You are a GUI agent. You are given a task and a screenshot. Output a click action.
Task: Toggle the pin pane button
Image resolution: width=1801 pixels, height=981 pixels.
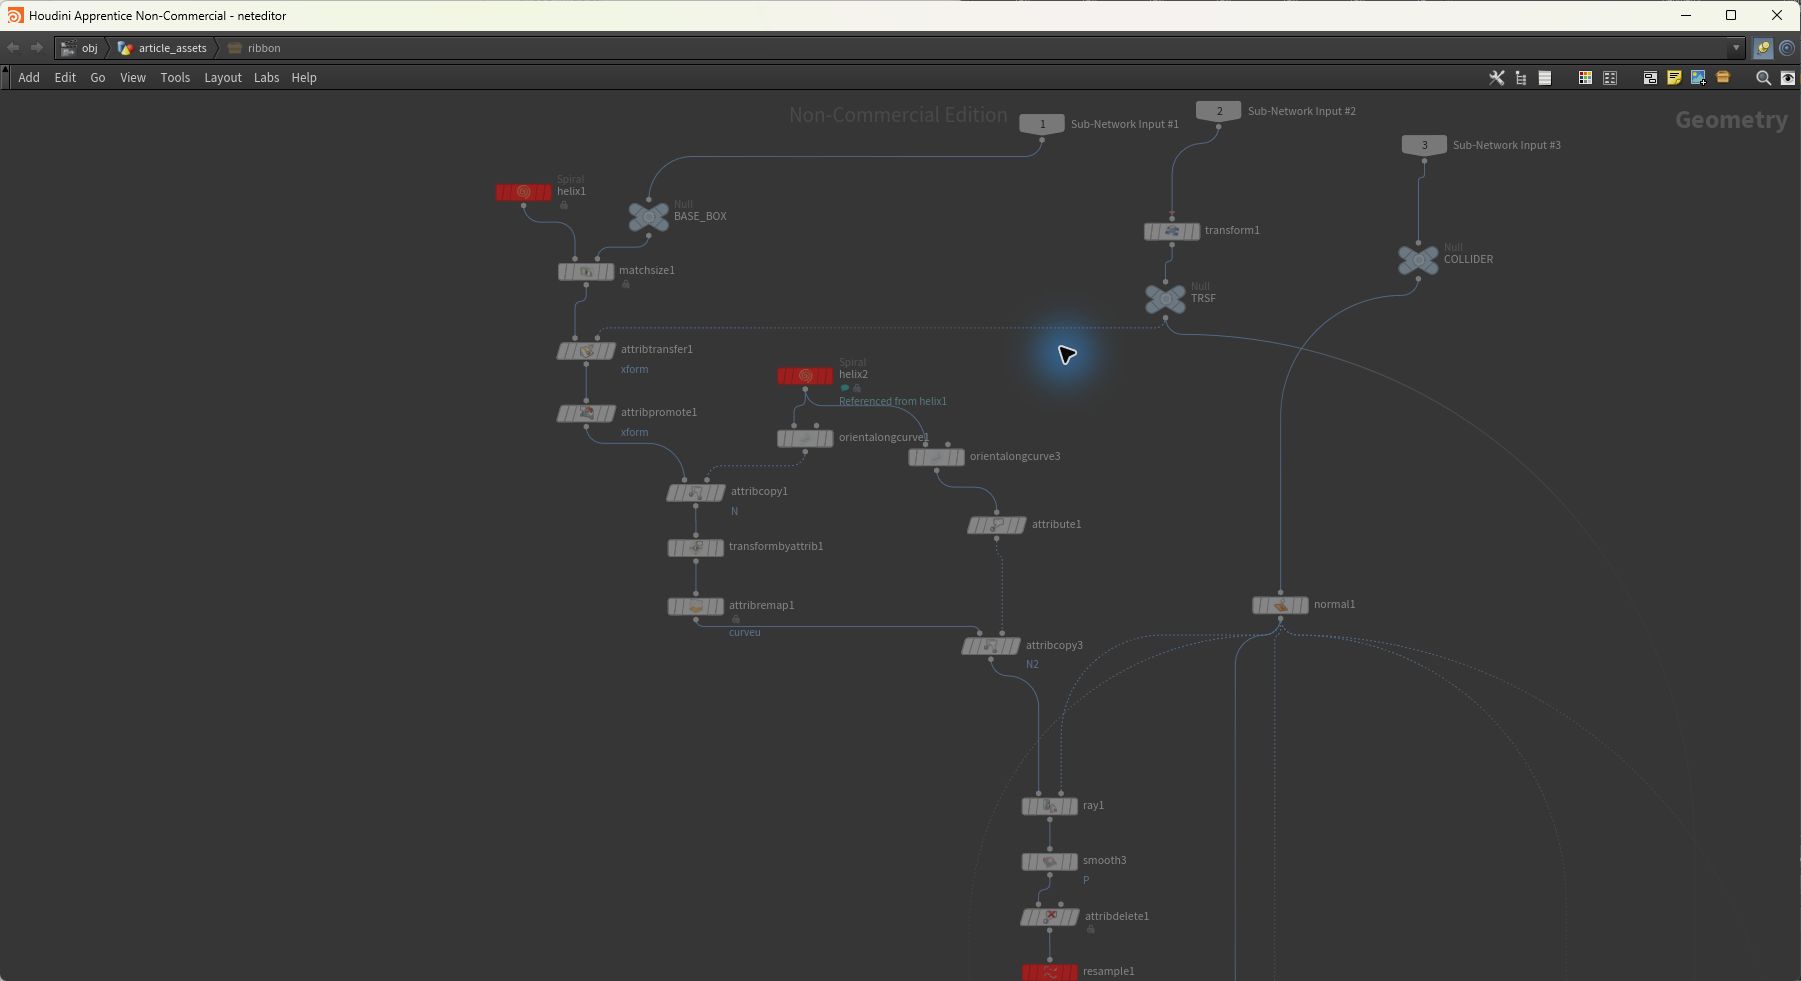[x=1763, y=48]
